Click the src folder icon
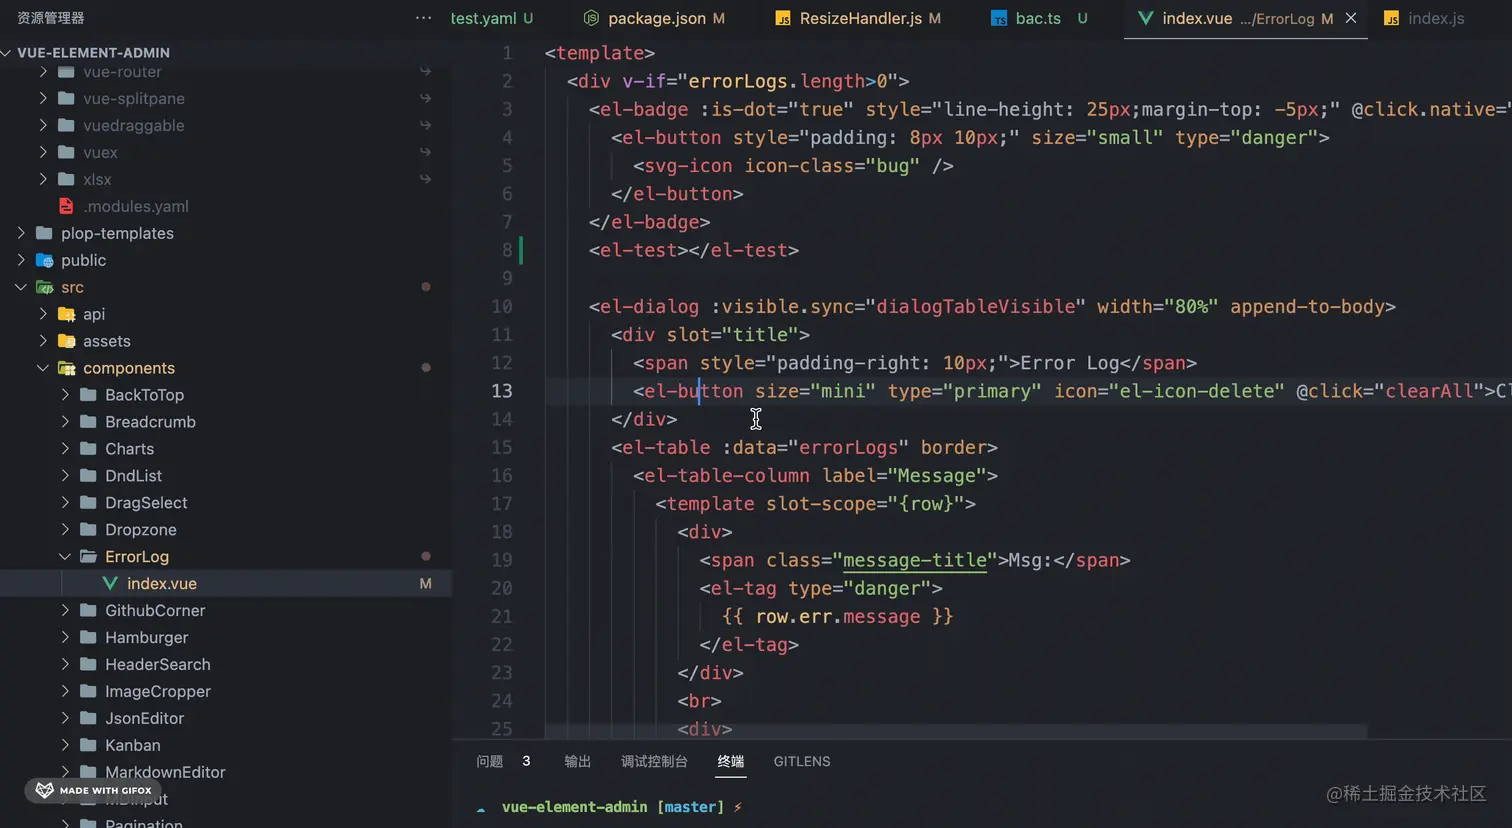The width and height of the screenshot is (1512, 828). (x=44, y=287)
